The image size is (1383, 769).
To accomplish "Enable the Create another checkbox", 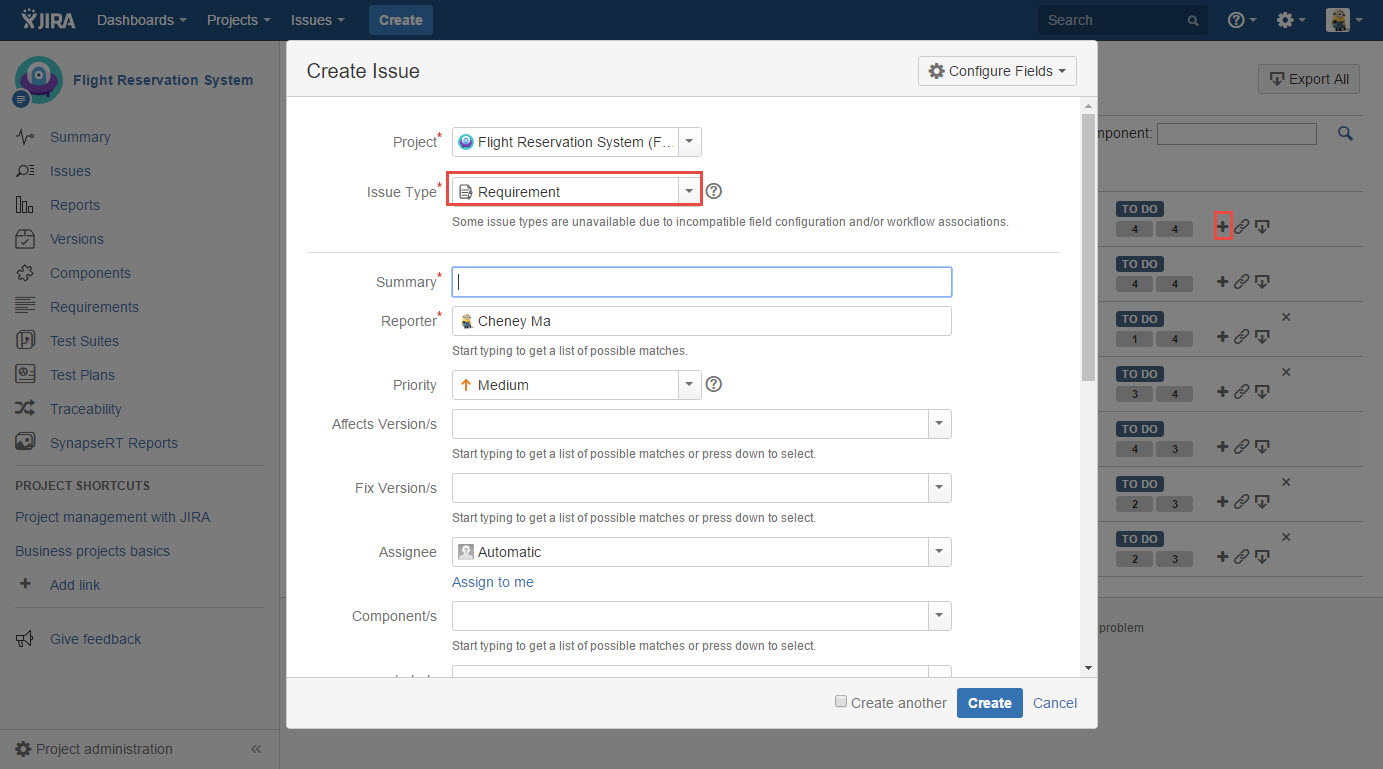I will point(841,702).
